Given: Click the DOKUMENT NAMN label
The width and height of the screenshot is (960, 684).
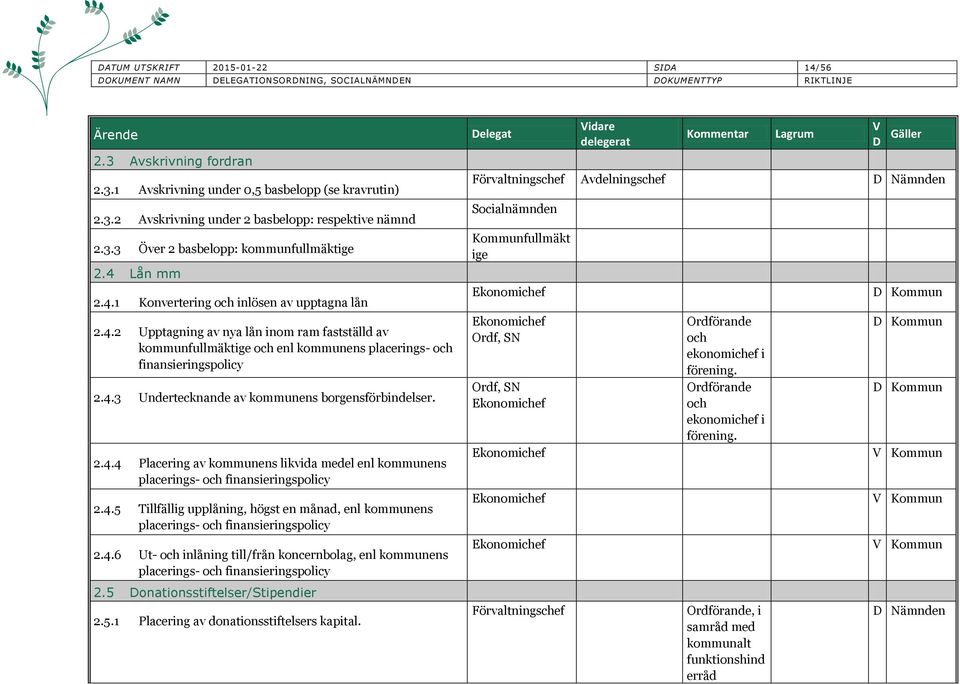Looking at the screenshot, I should click(139, 80).
